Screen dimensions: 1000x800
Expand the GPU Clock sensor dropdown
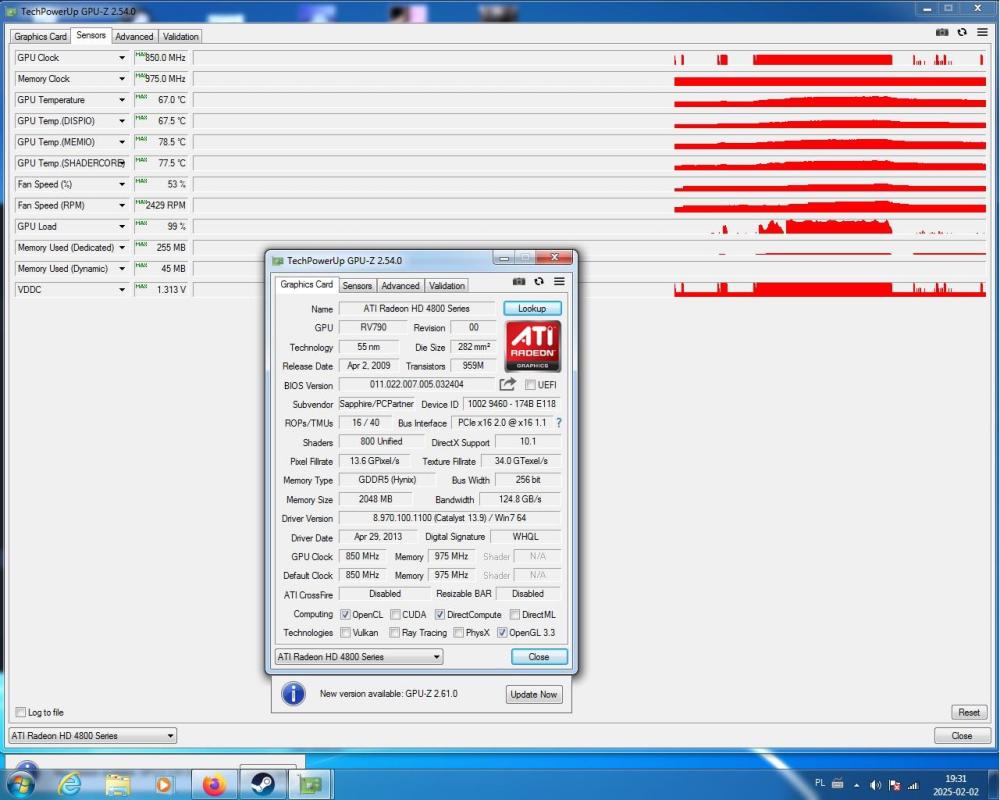click(122, 58)
